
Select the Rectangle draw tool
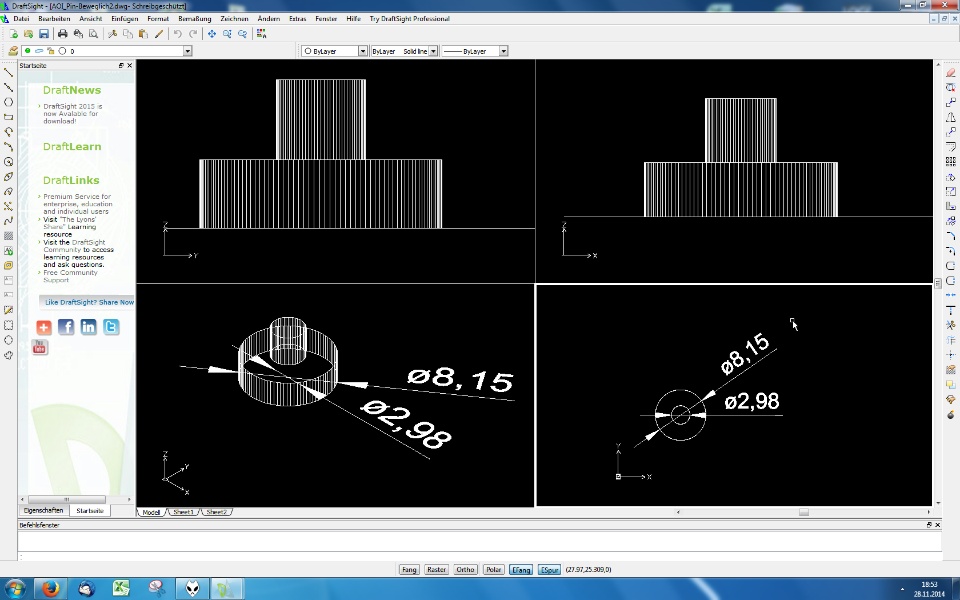coord(9,117)
